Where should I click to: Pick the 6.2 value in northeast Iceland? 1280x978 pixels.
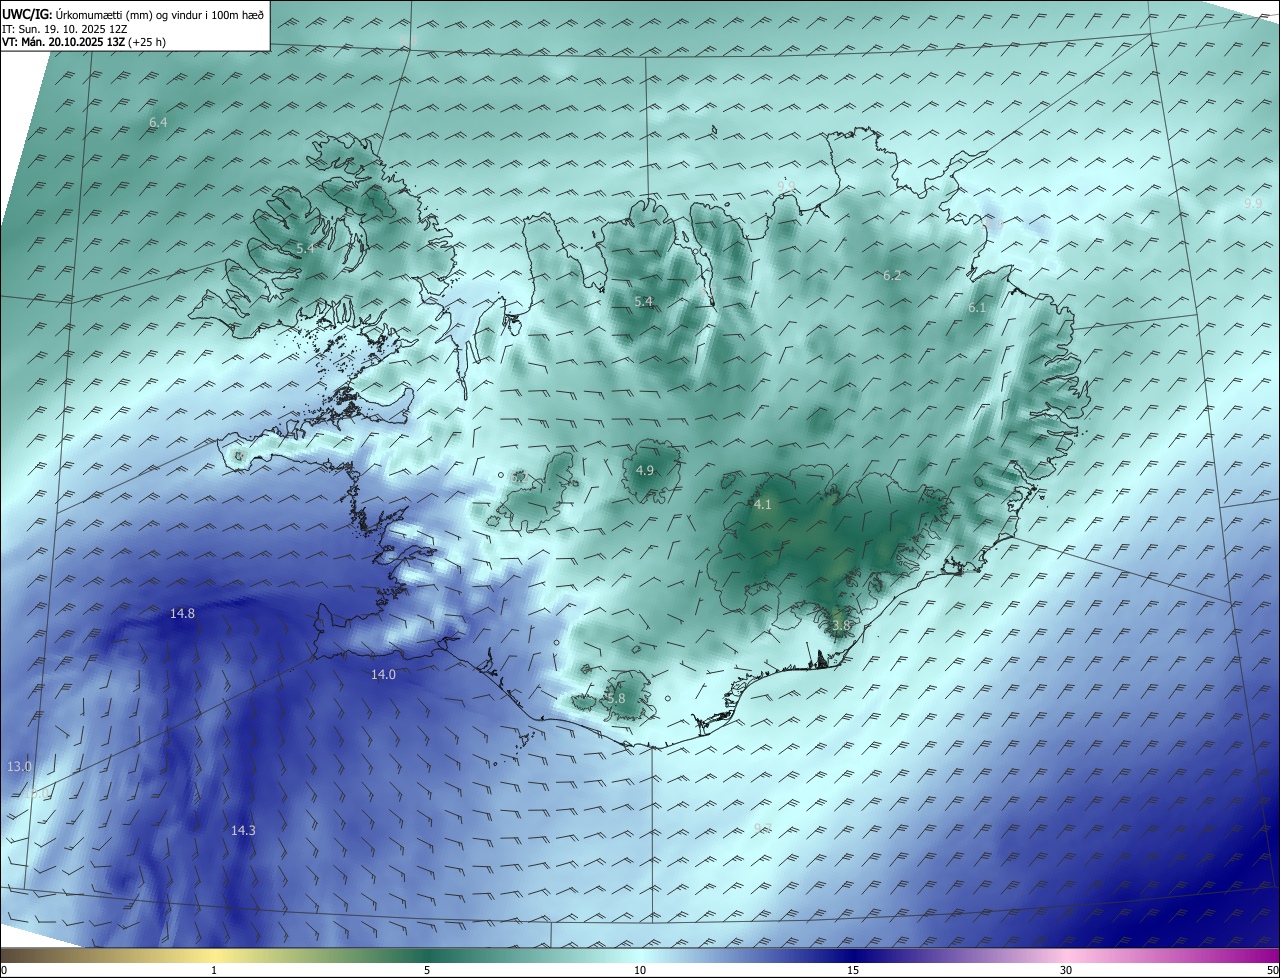pyautogui.click(x=892, y=275)
